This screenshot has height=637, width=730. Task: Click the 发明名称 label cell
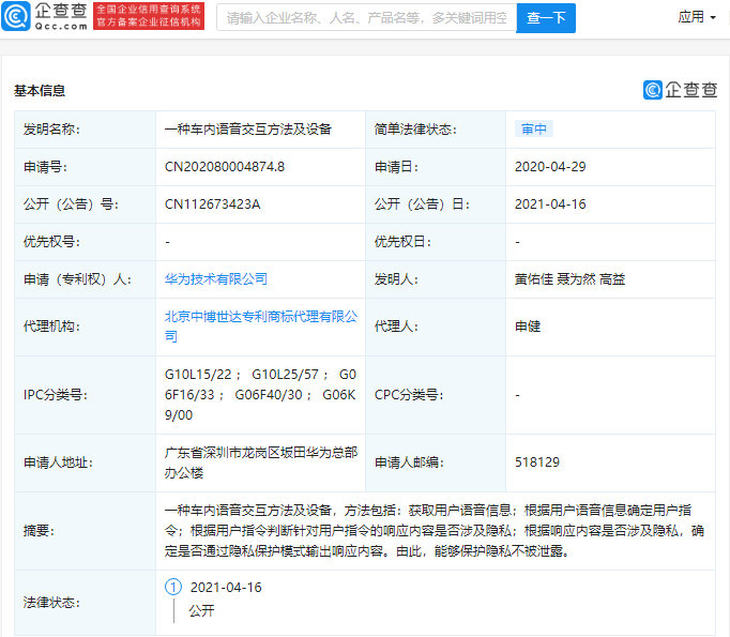pyautogui.click(x=85, y=129)
